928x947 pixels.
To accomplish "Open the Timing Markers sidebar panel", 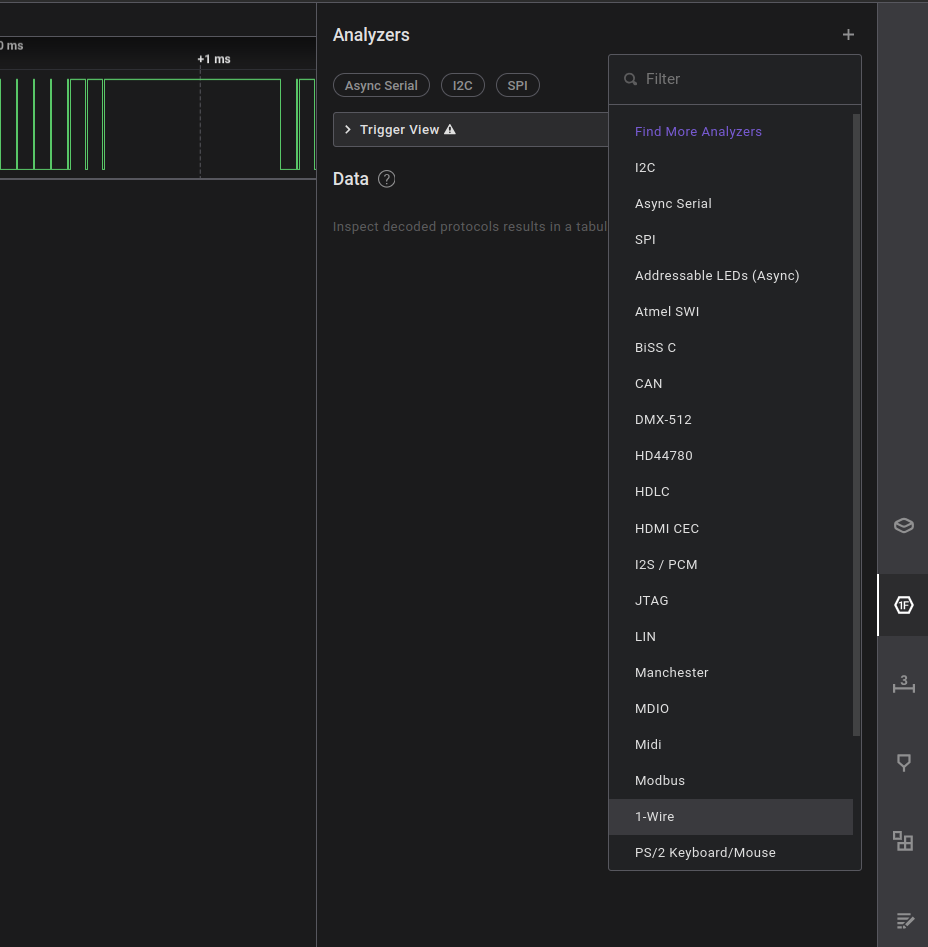I will pos(903,763).
